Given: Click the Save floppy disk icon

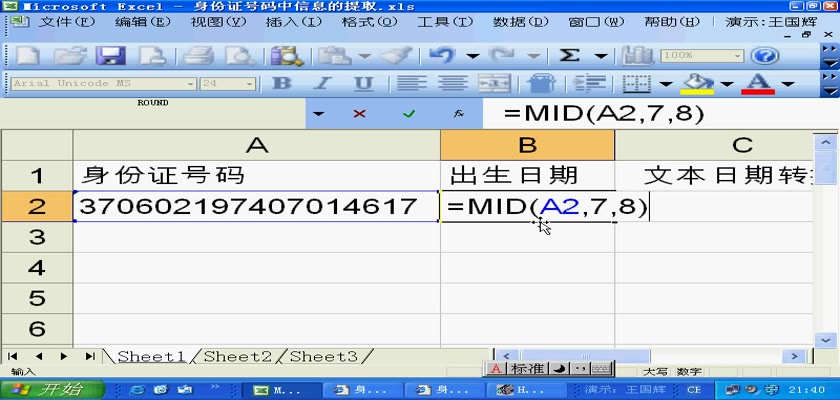Looking at the screenshot, I should 109,56.
